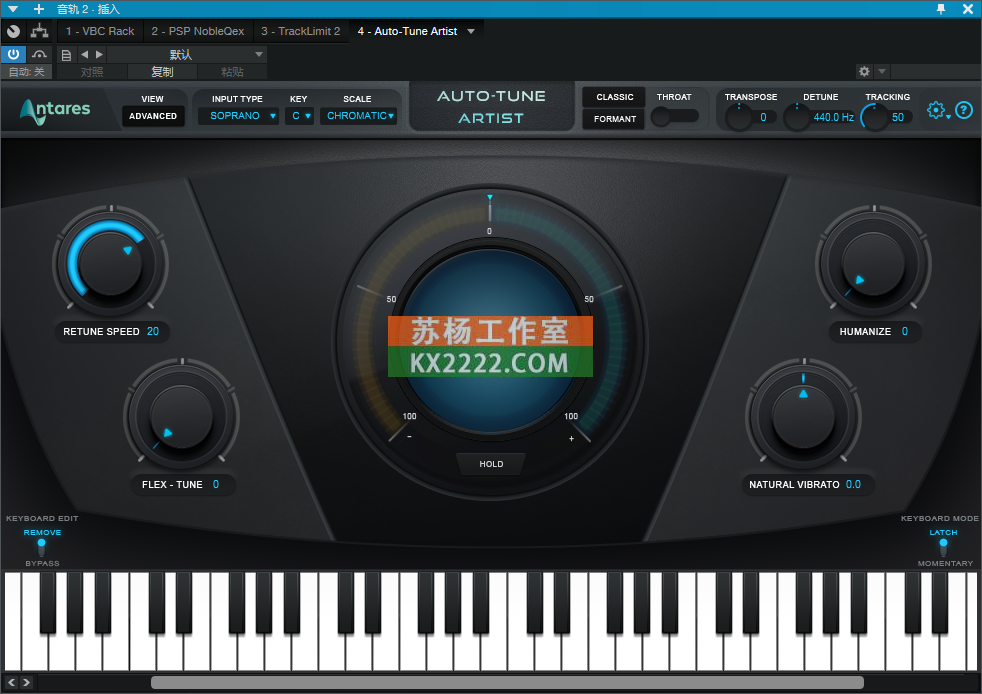This screenshot has height=694, width=982.
Task: Click the FLEX - TUNE value 0
Action: [x=215, y=484]
